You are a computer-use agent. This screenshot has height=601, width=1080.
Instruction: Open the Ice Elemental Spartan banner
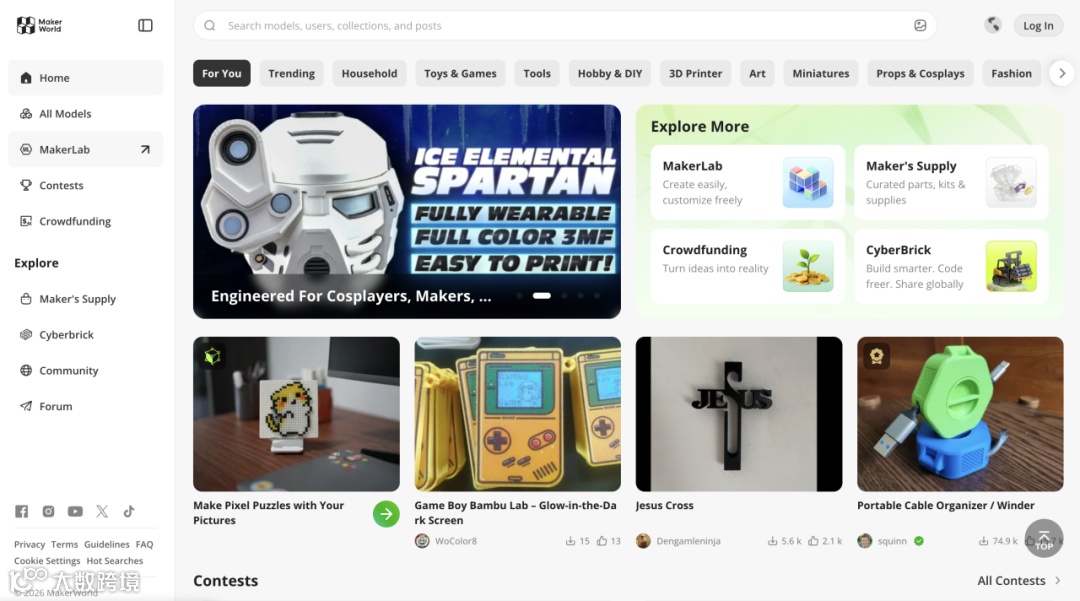click(x=407, y=211)
